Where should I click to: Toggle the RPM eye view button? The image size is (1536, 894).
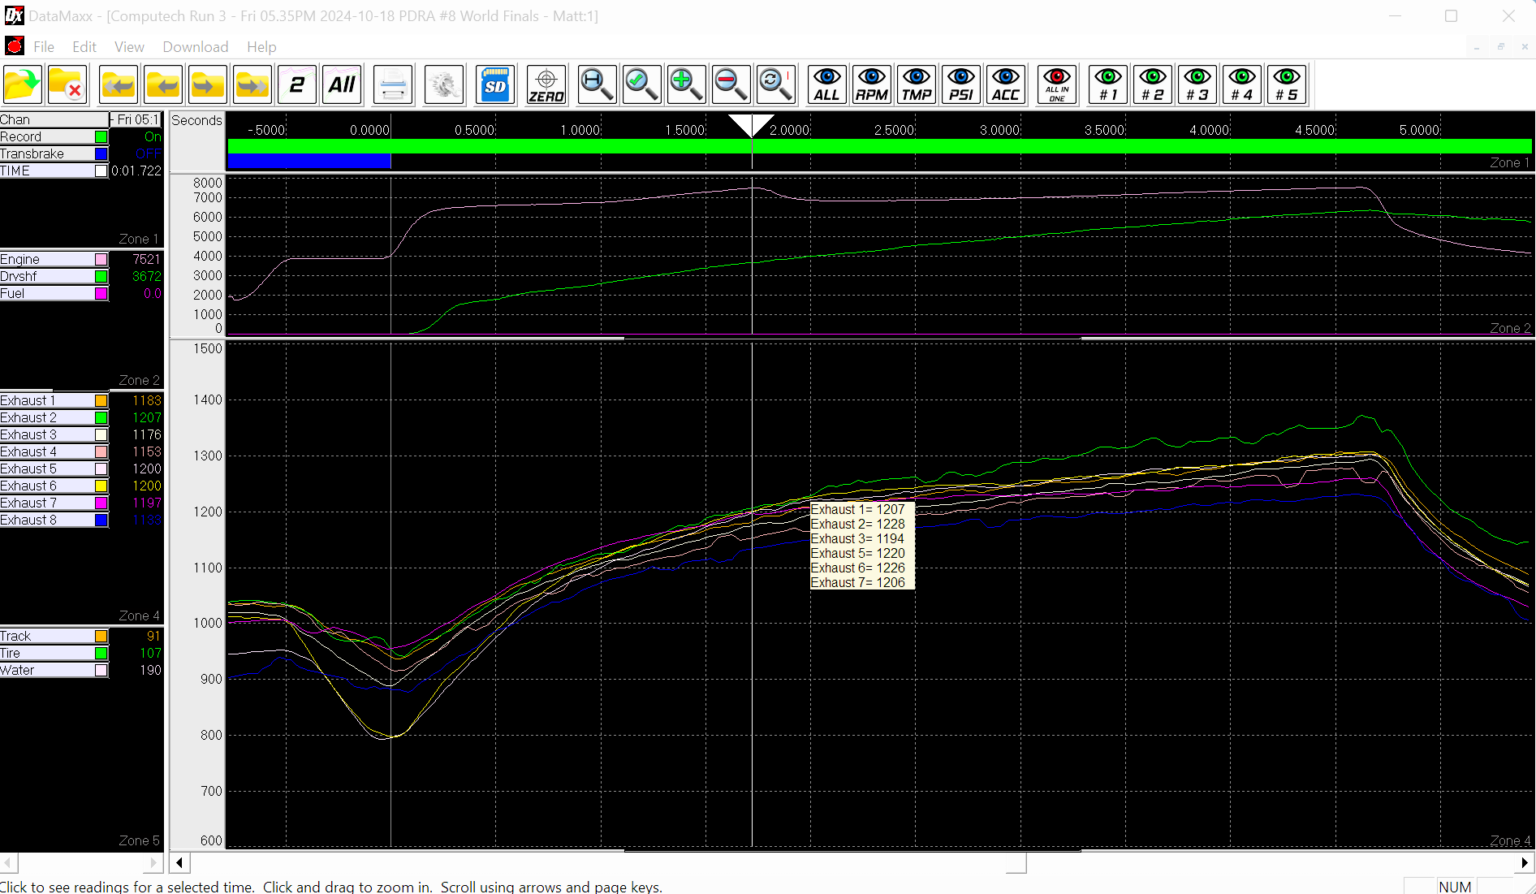click(x=871, y=85)
